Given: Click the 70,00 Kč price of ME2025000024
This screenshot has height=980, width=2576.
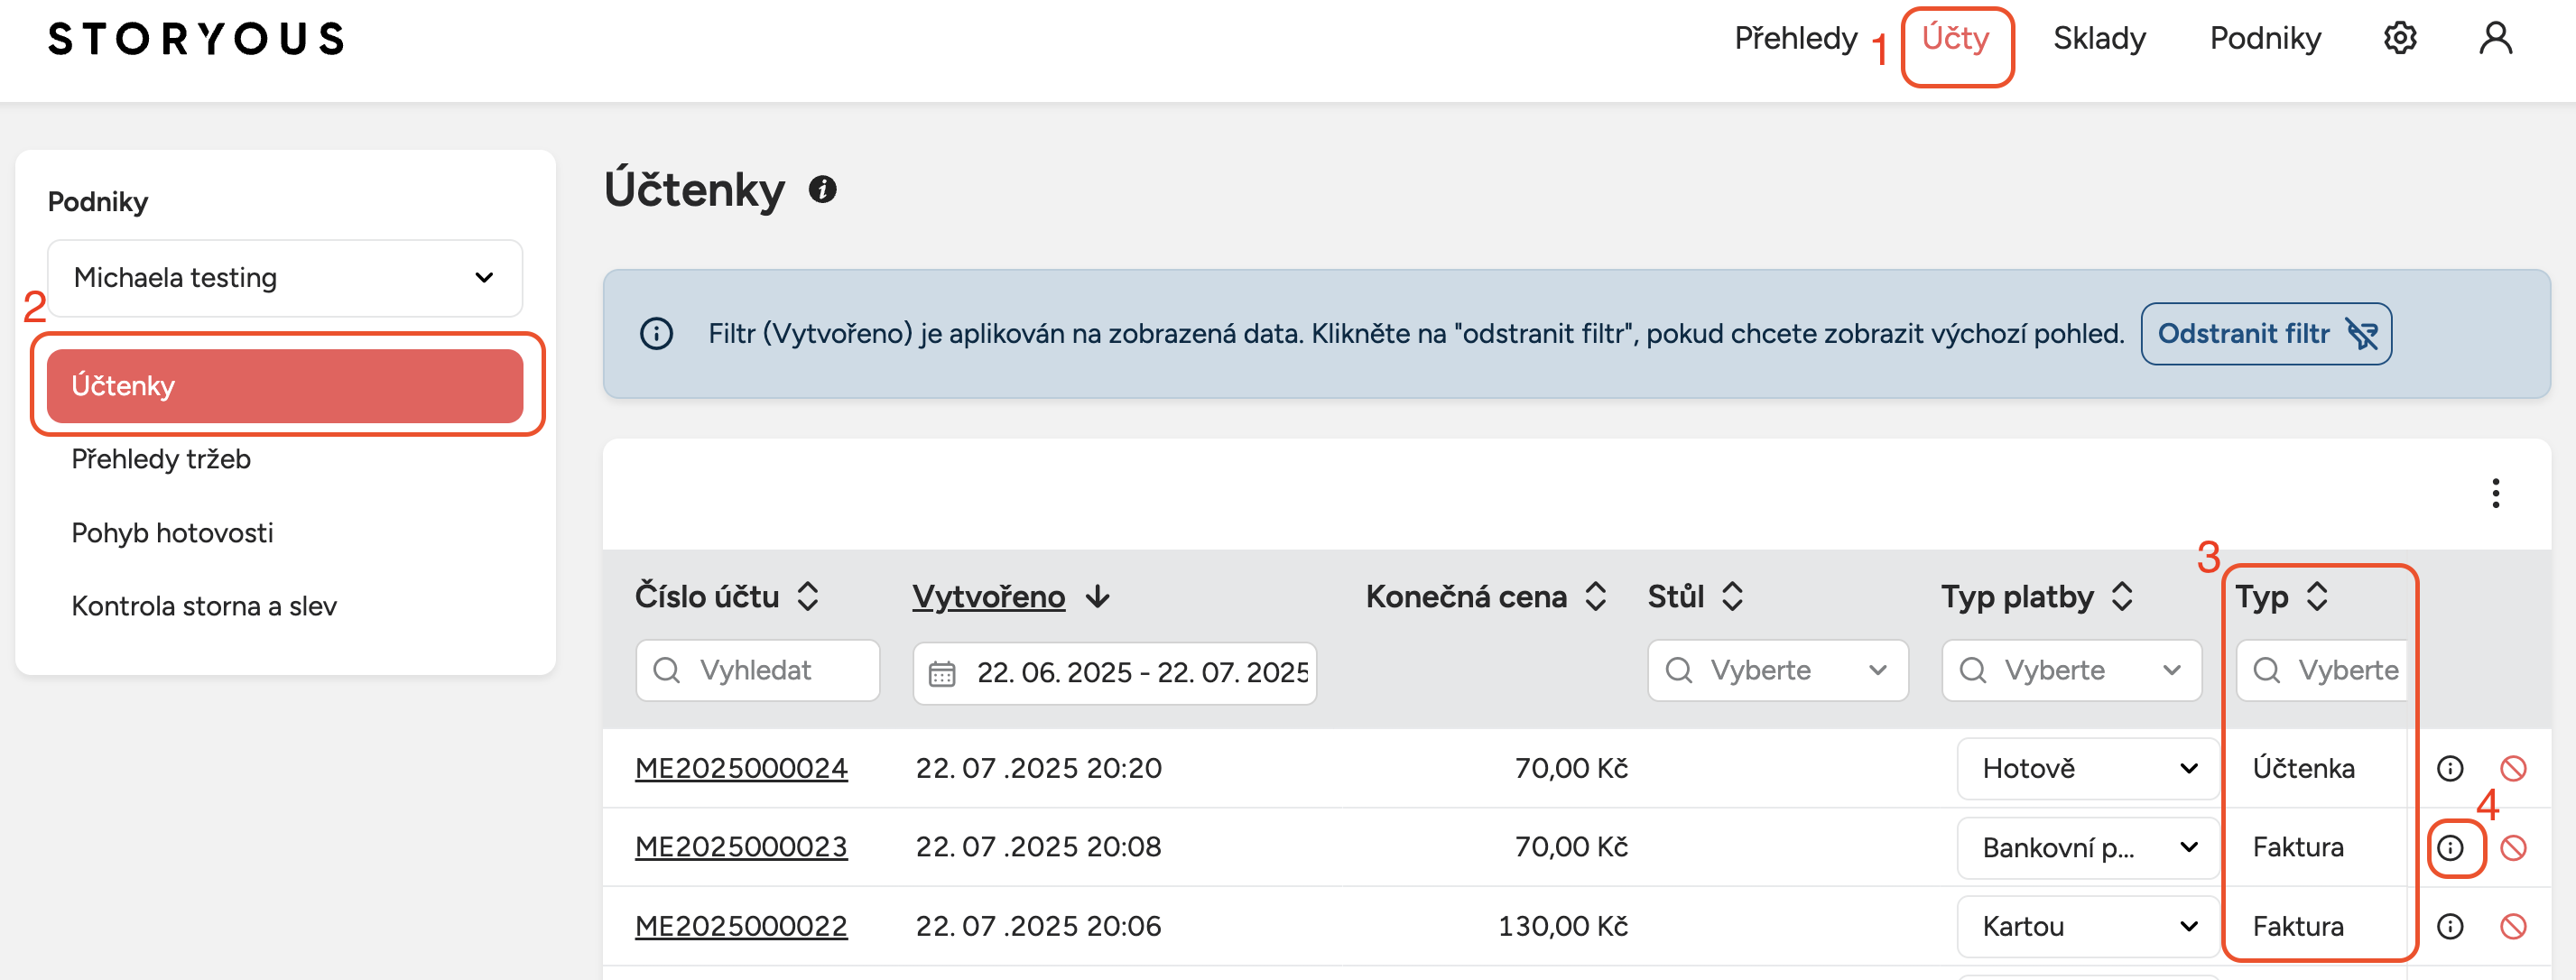Looking at the screenshot, I should pyautogui.click(x=1571, y=768).
